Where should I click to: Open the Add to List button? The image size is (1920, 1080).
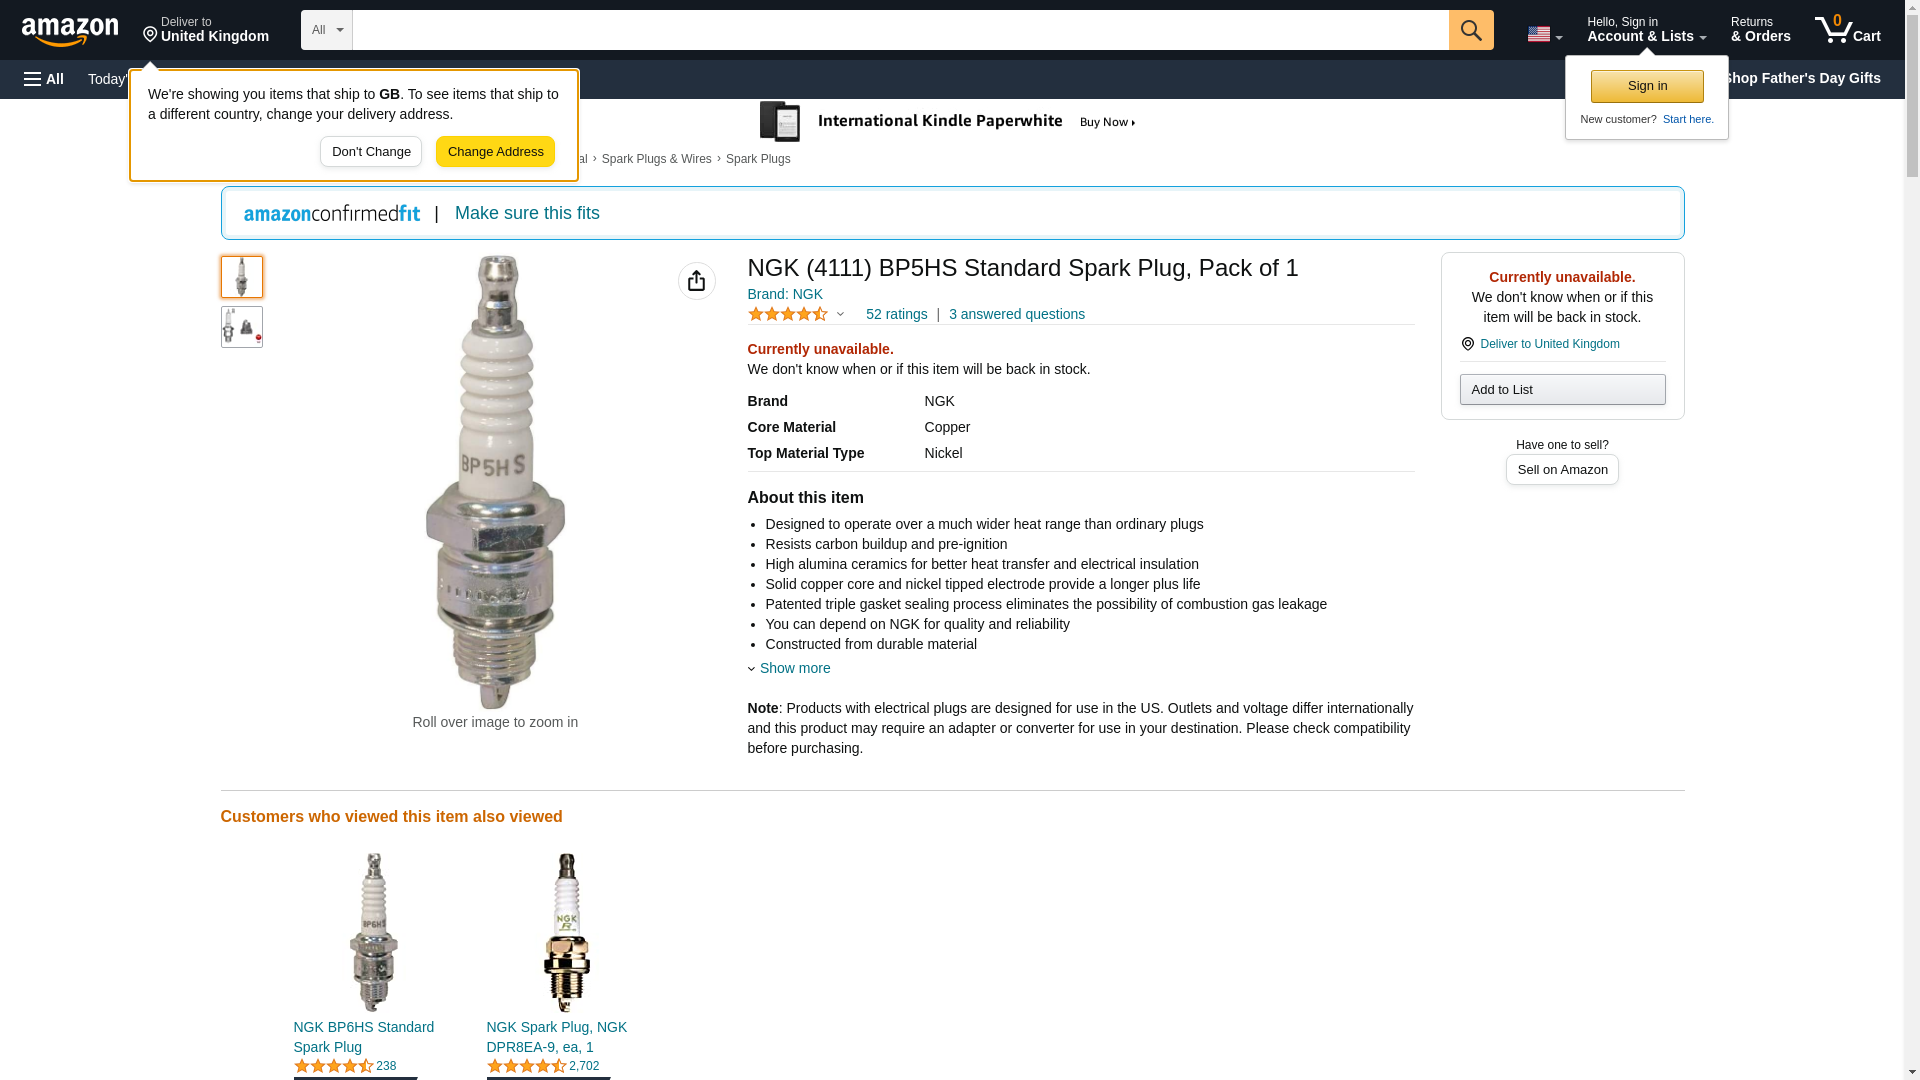click(1562, 389)
